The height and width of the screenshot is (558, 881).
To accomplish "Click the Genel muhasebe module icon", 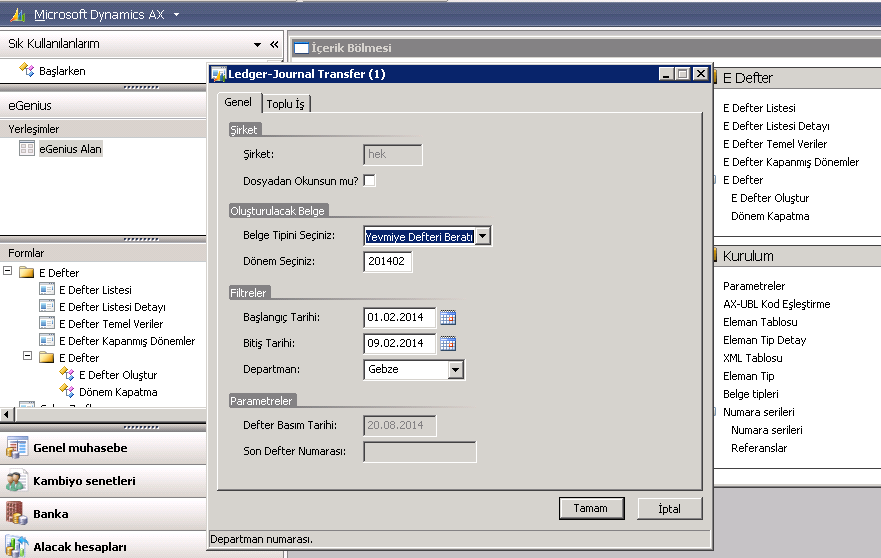I will pyautogui.click(x=17, y=448).
